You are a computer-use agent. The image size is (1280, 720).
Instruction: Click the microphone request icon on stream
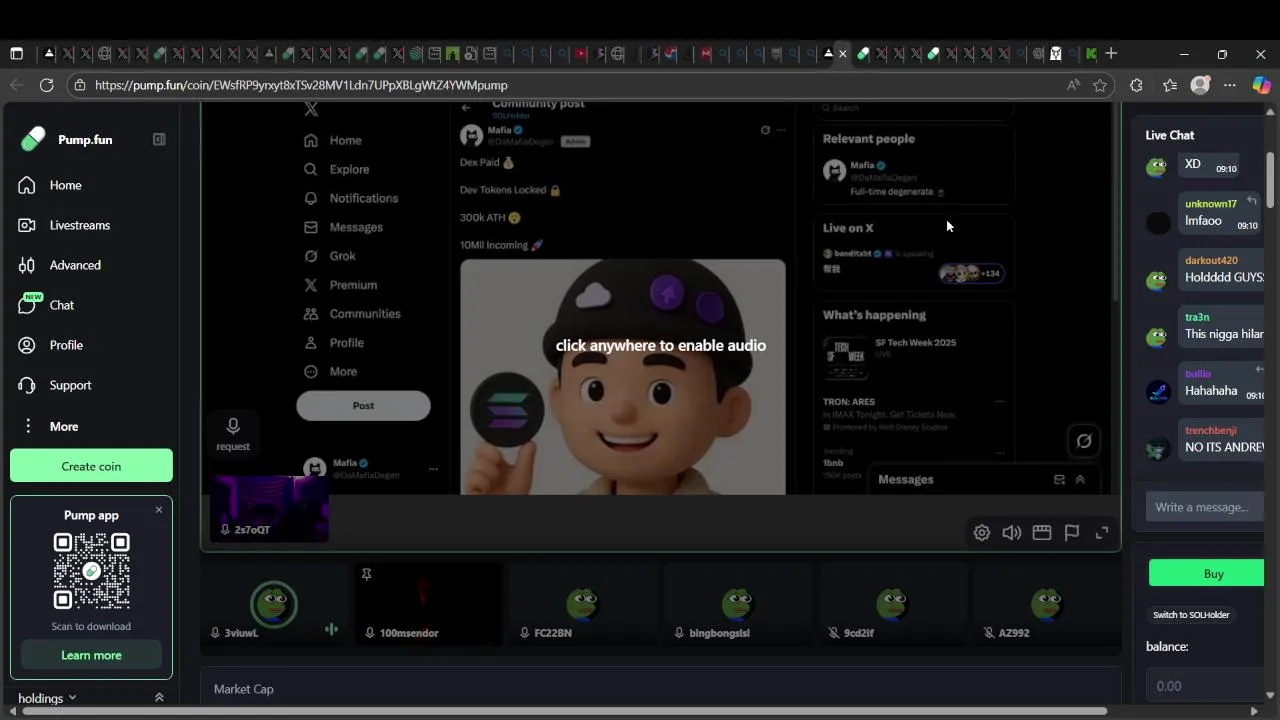(233, 427)
